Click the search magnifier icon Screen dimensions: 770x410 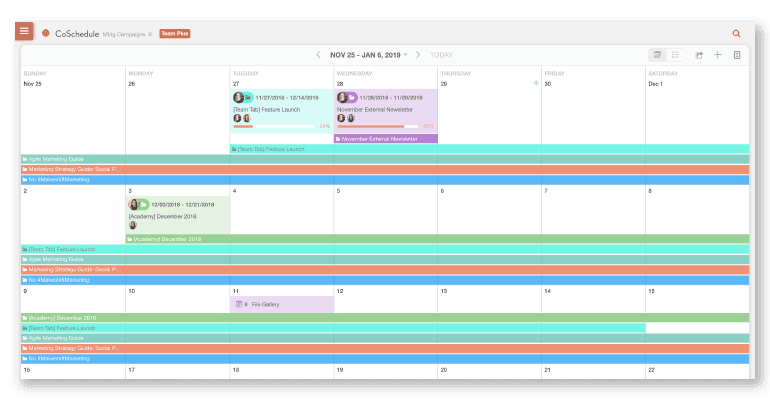(737, 34)
